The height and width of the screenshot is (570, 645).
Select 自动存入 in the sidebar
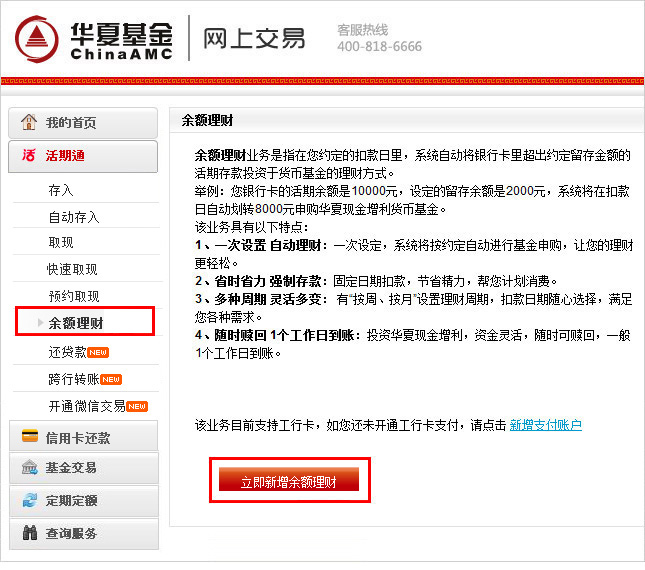click(x=74, y=217)
